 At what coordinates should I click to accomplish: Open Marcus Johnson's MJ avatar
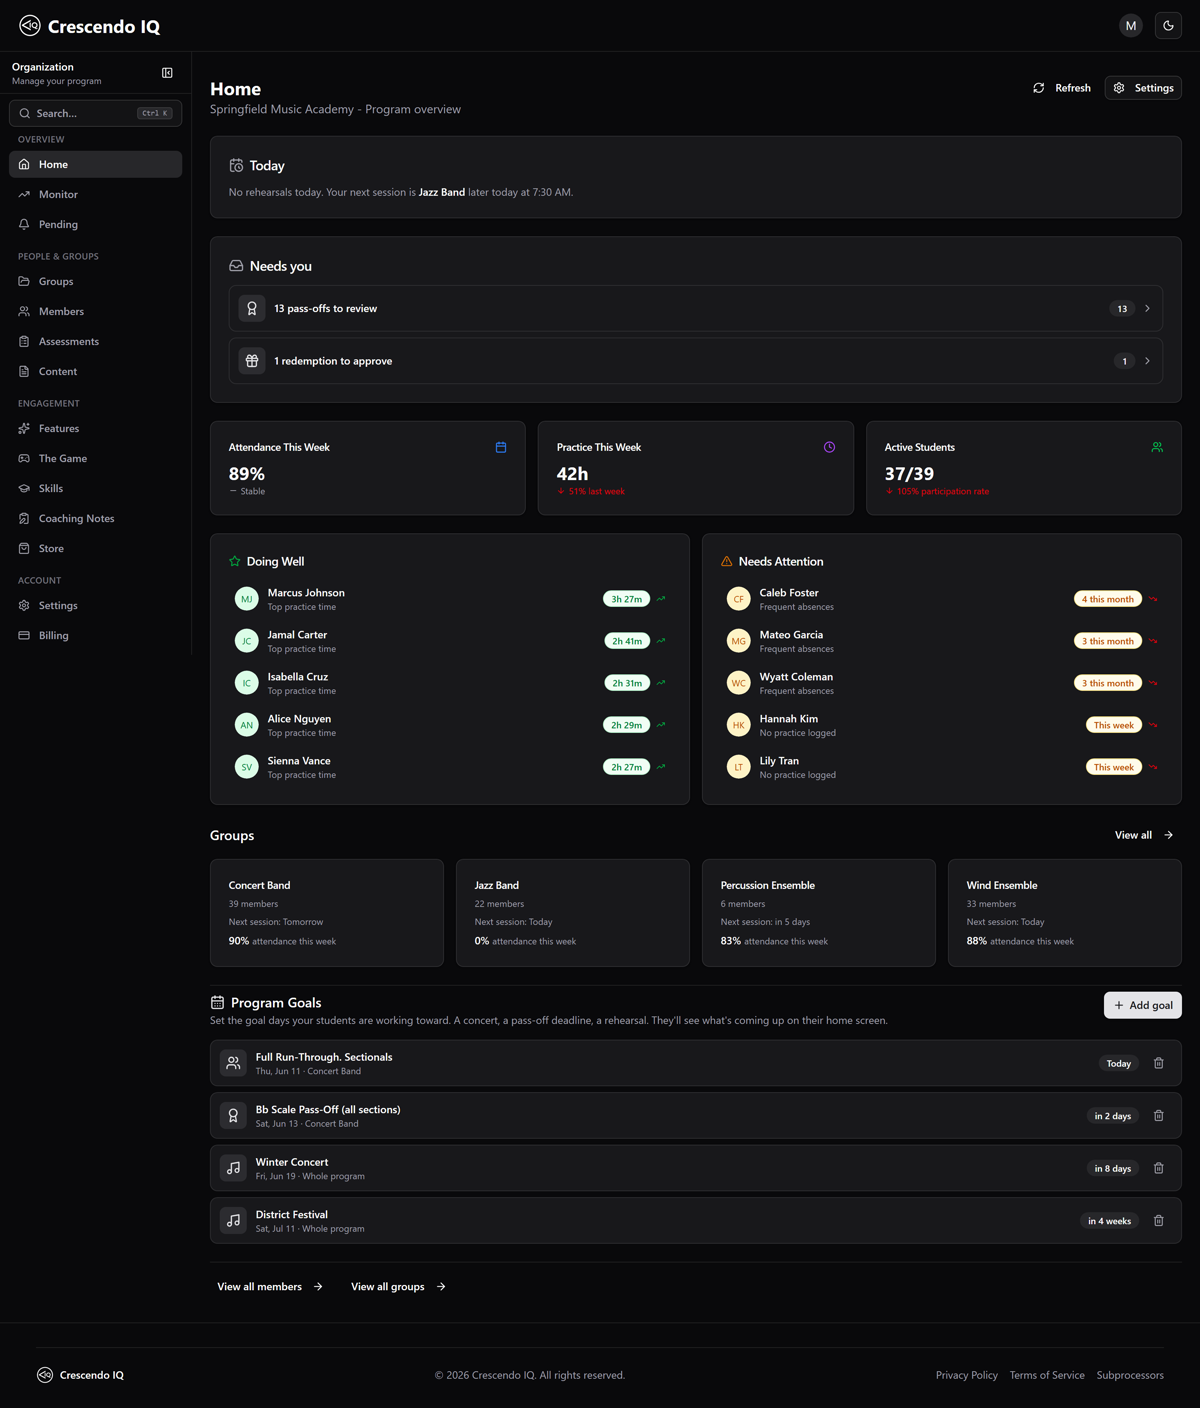click(247, 599)
